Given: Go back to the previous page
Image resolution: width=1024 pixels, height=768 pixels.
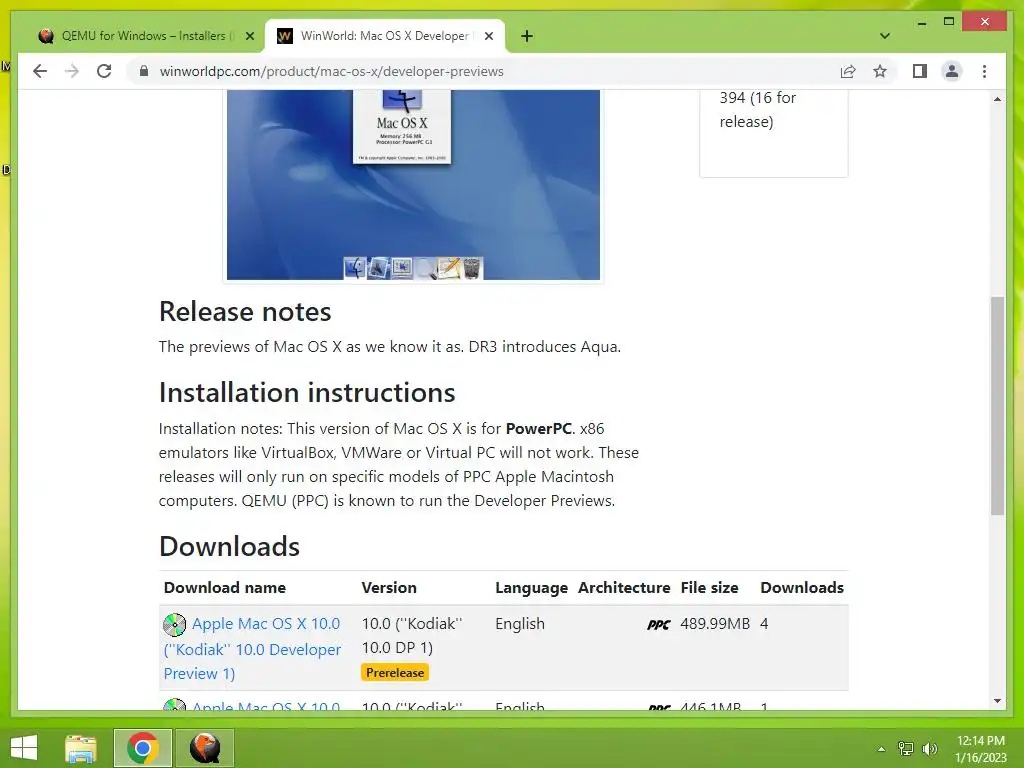Looking at the screenshot, I should click(x=40, y=71).
